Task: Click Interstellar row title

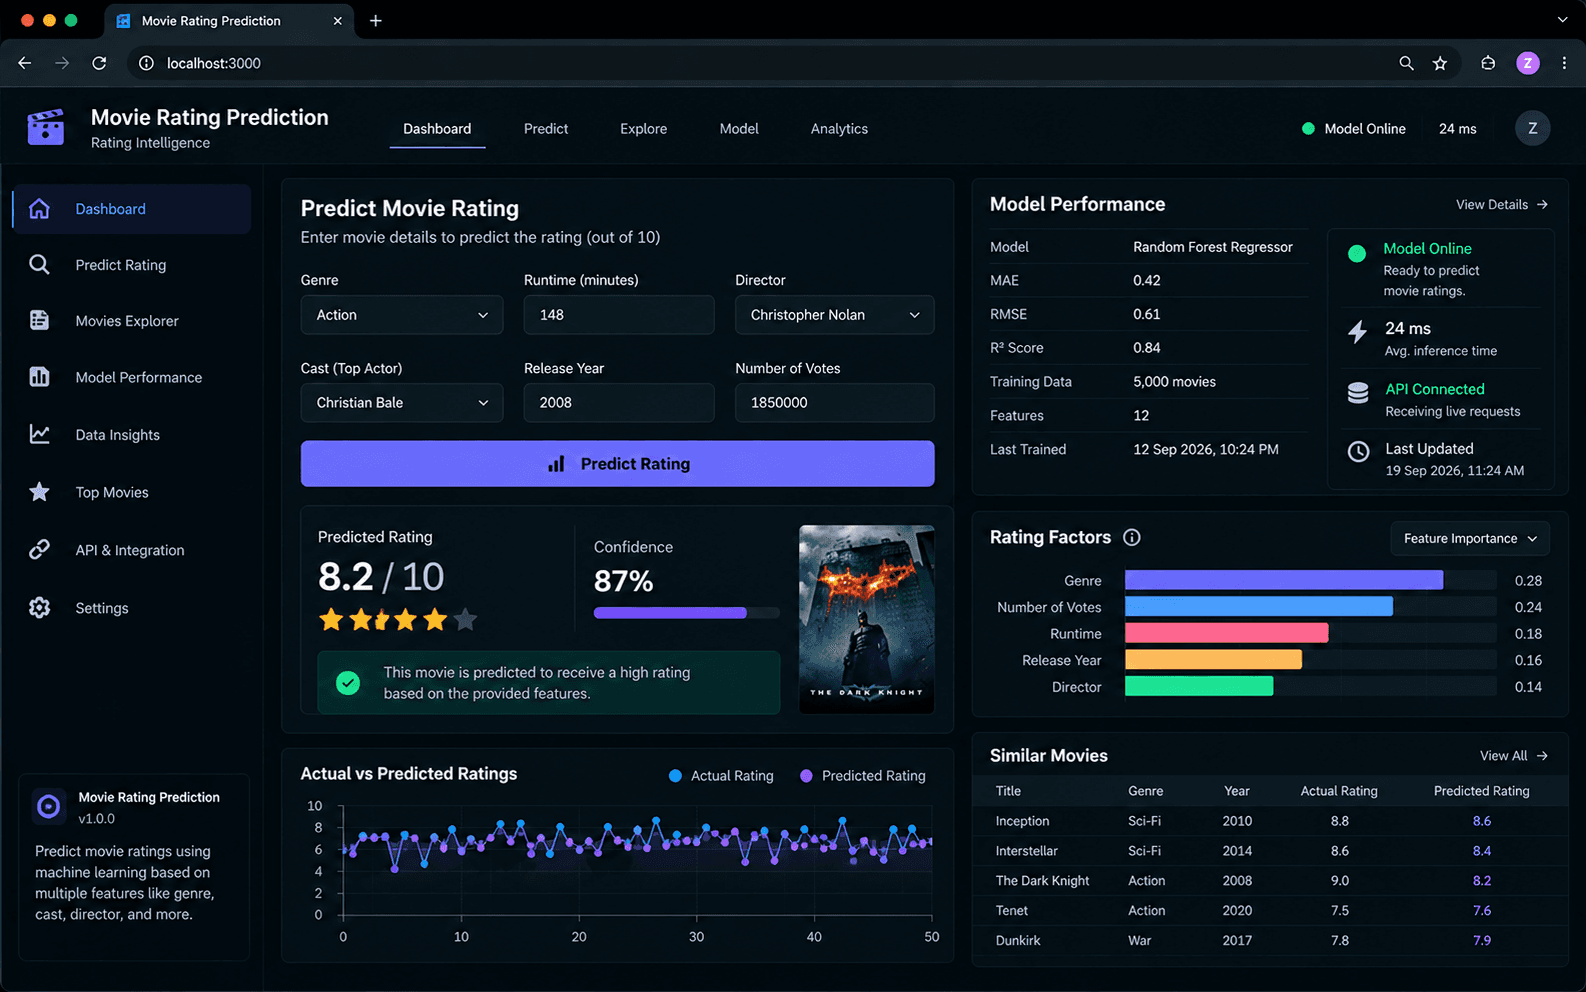Action: 1026,851
